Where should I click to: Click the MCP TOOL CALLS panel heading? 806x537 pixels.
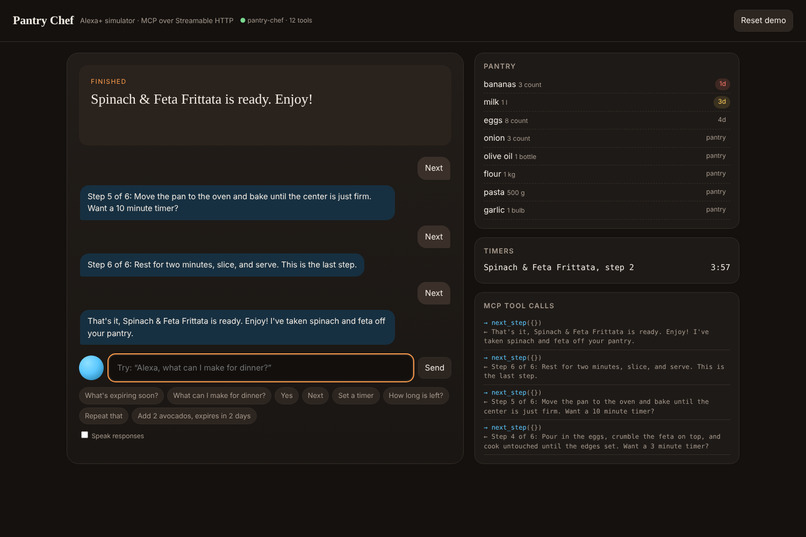tap(519, 306)
